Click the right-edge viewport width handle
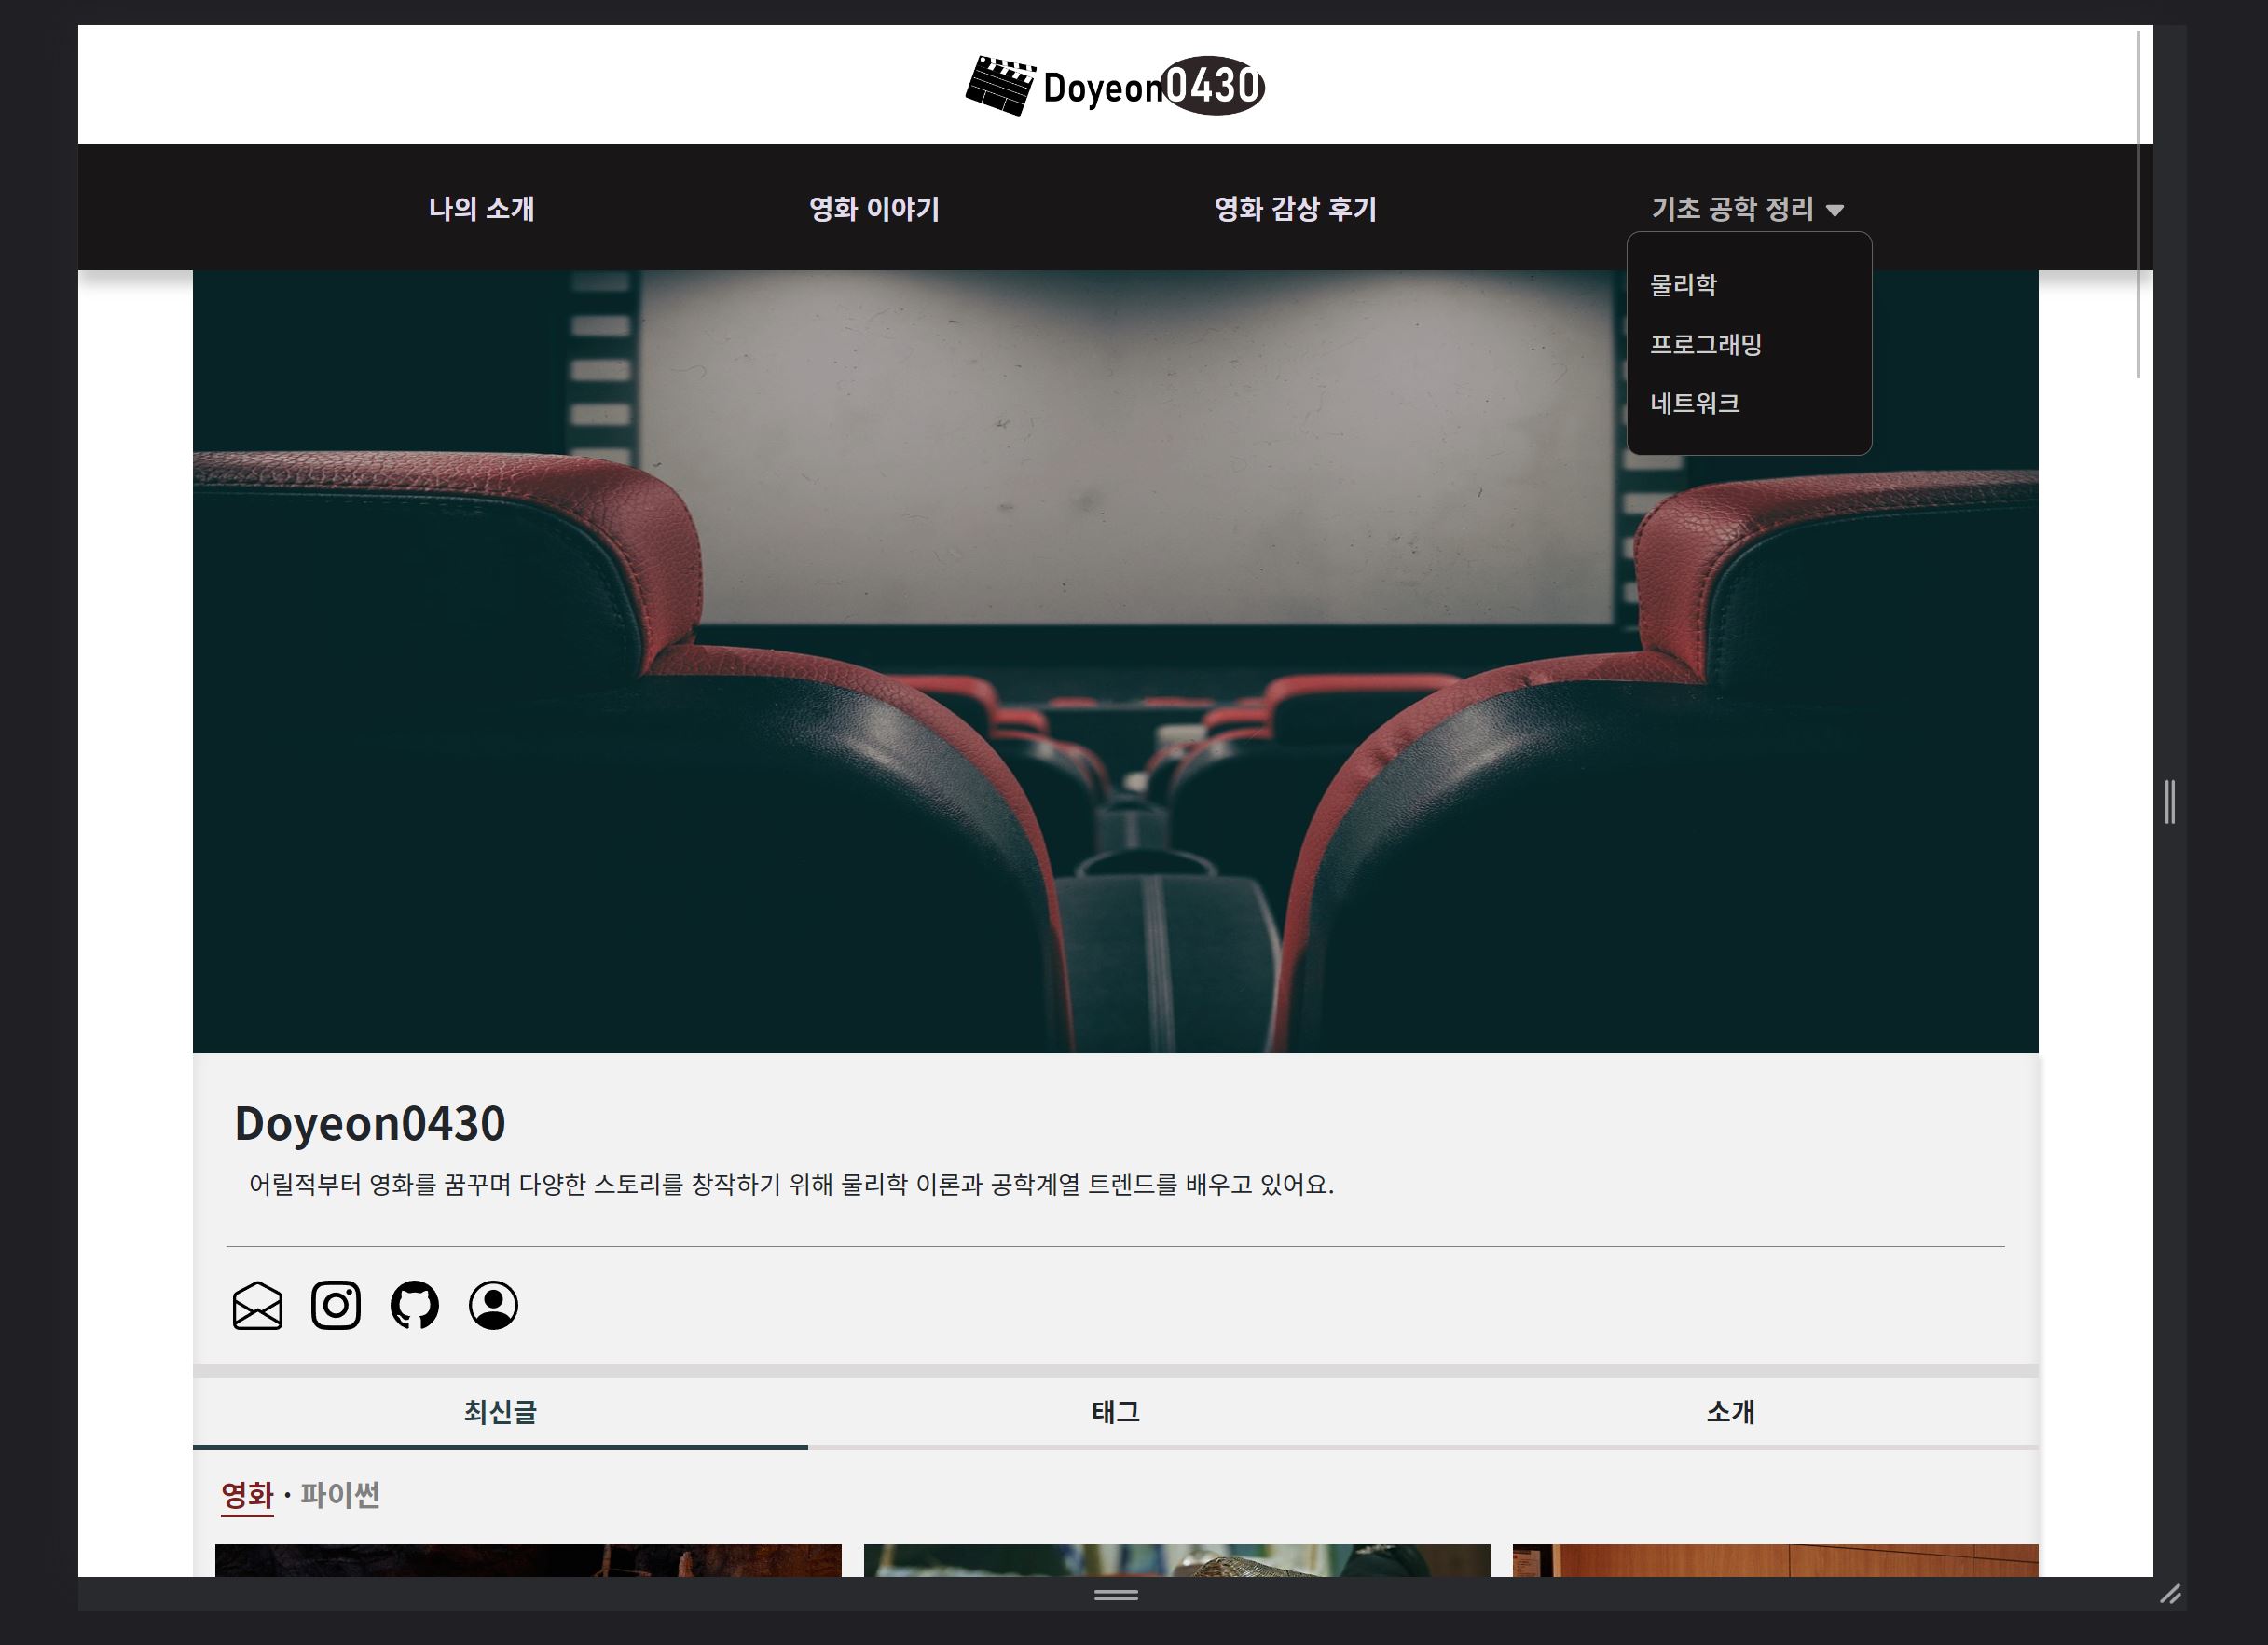Viewport: 2268px width, 1645px height. (x=2169, y=802)
